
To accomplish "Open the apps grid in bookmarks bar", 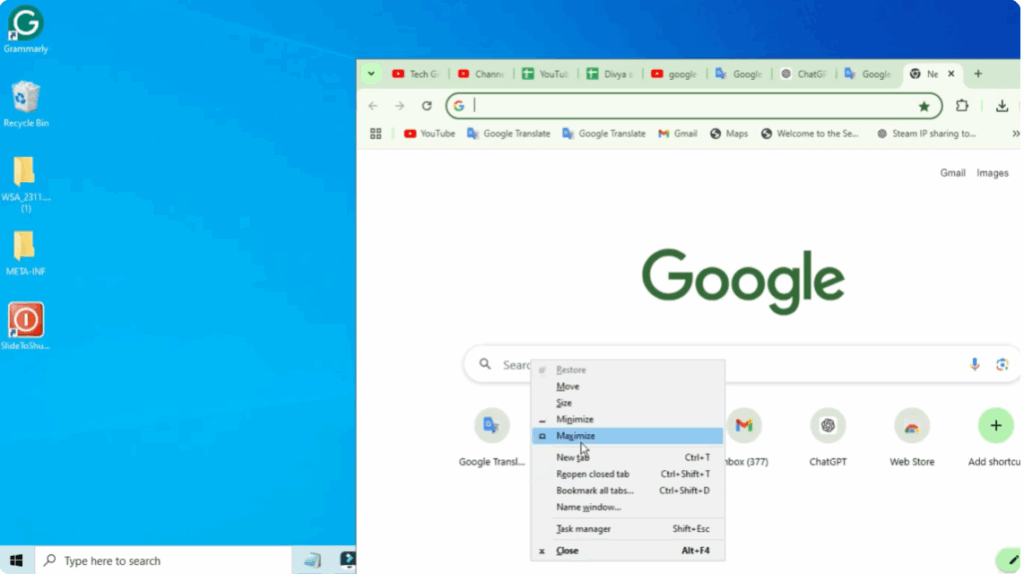I will [376, 133].
